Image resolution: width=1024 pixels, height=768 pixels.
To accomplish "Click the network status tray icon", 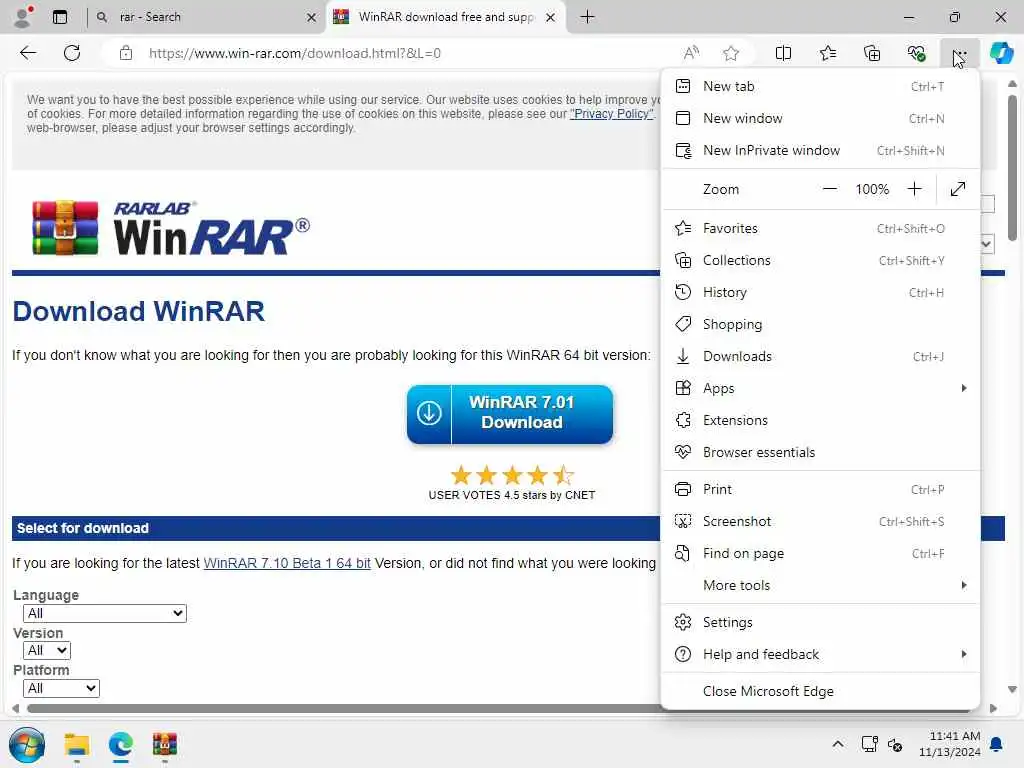I will point(869,744).
